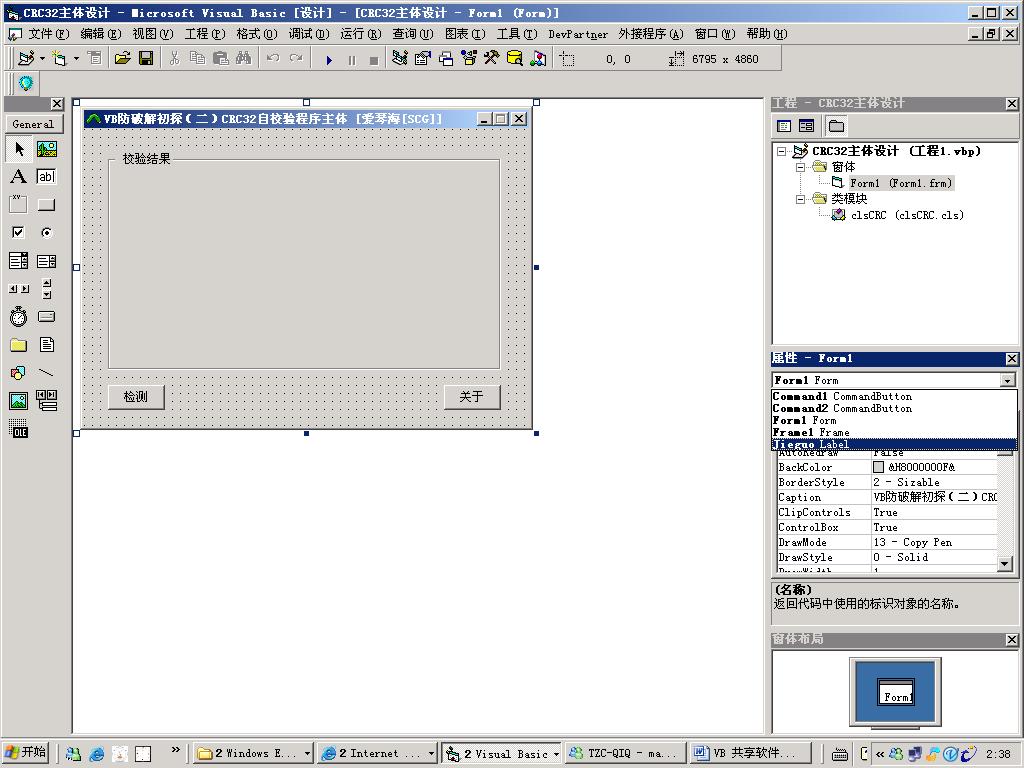The image size is (1024, 768).
Task: Choose Command2 CommandButton from object list
Action: click(894, 408)
